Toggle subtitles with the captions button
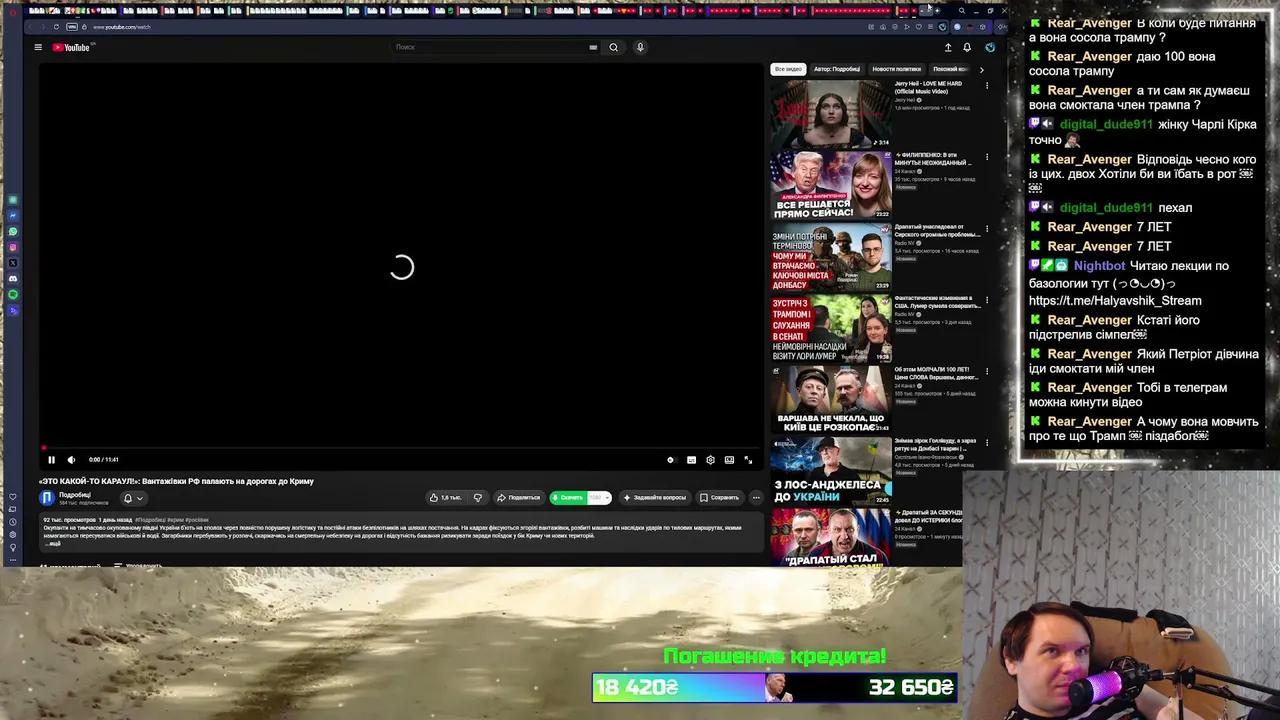 (x=691, y=460)
